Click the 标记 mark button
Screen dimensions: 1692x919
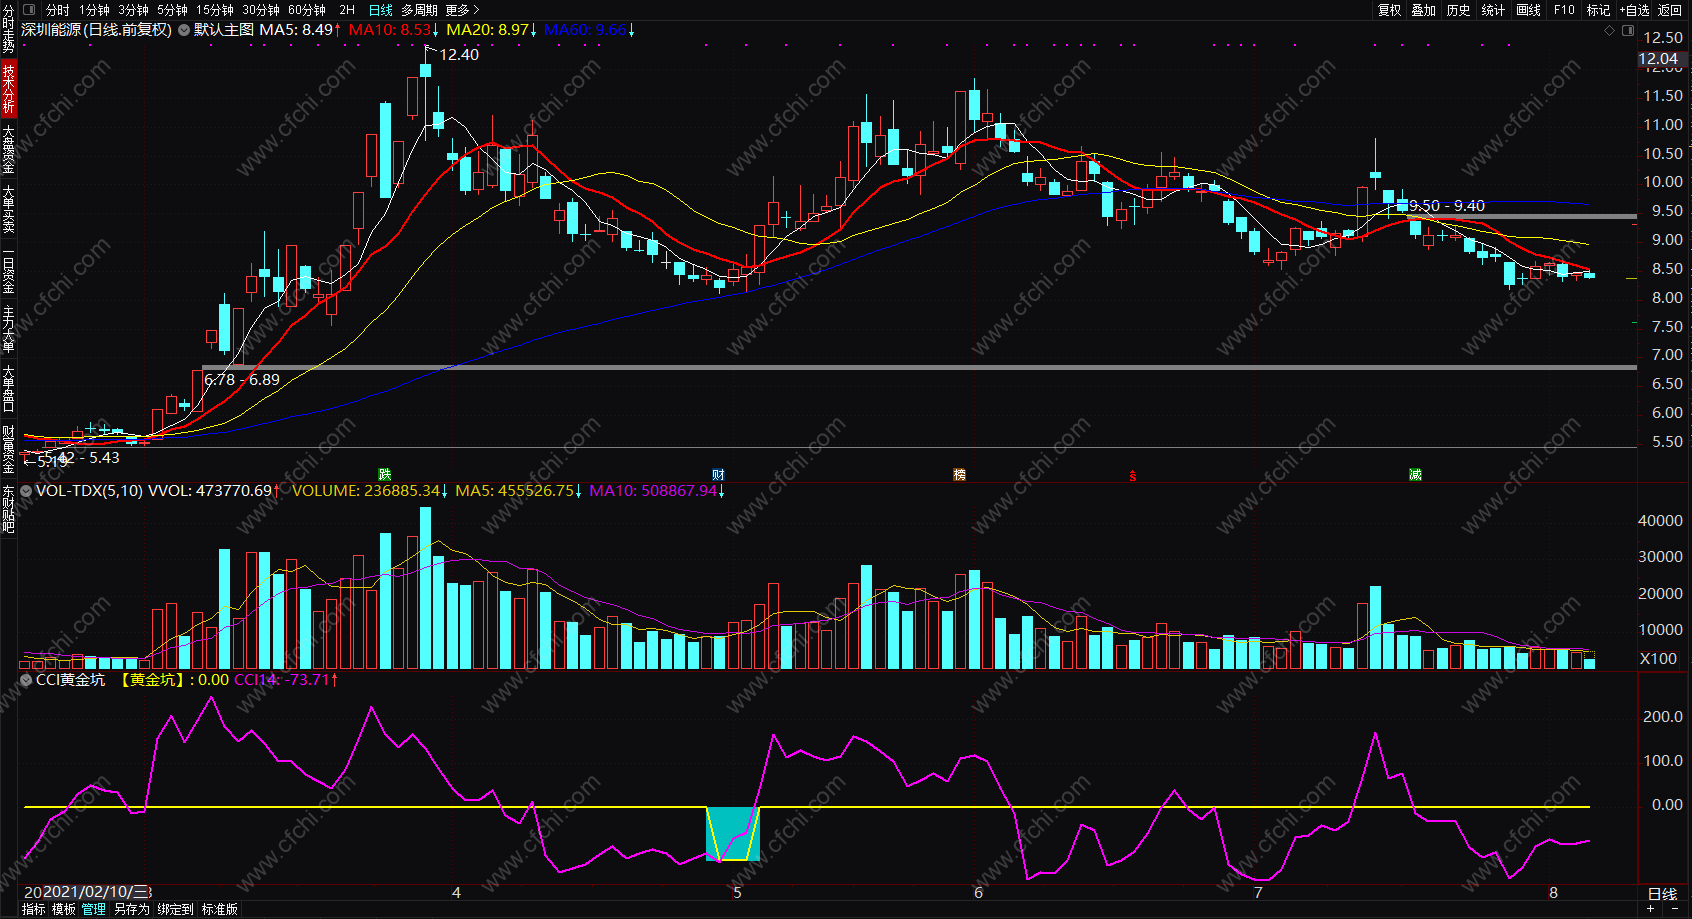pos(1598,10)
